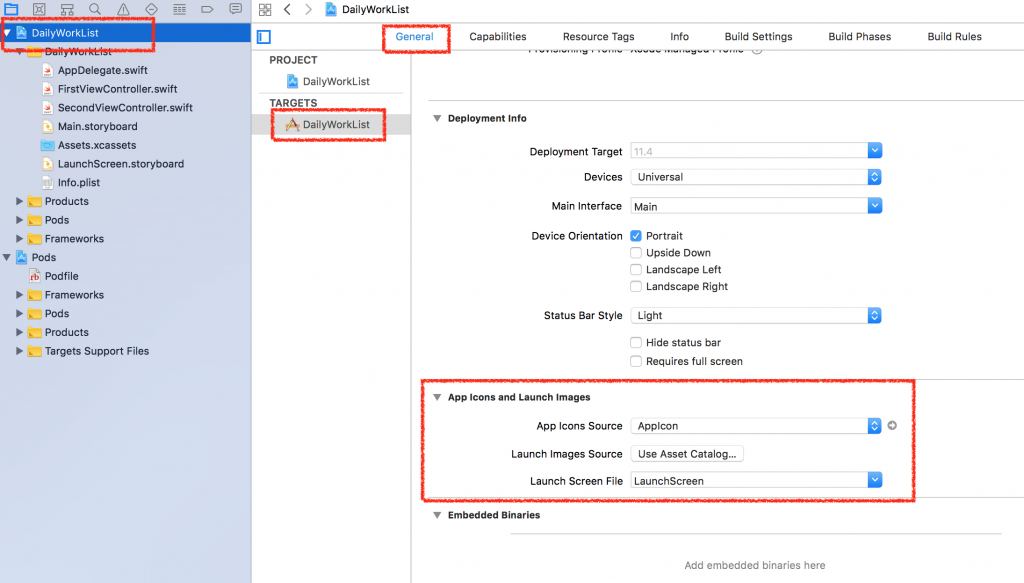The image size is (1024, 583).
Task: Open the Issue navigator warning icon
Action: (x=123, y=9)
